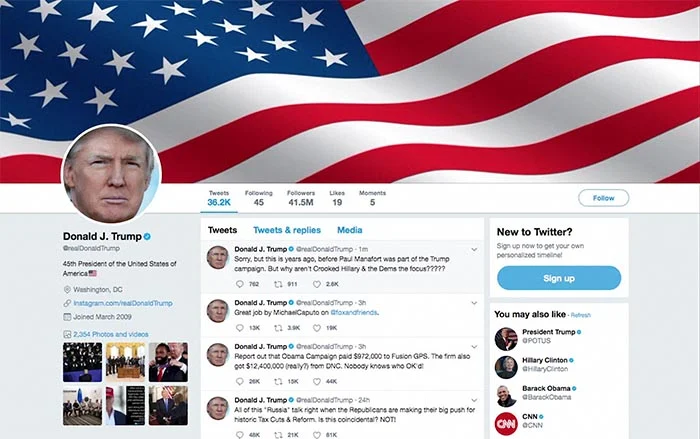Click the verified badge beside profile name
The width and height of the screenshot is (700, 439).
[147, 236]
